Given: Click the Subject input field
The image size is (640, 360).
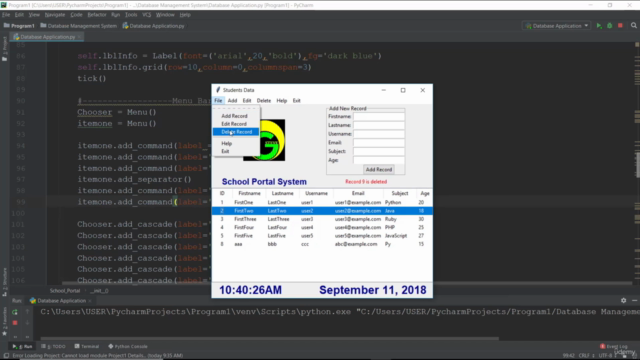Looking at the screenshot, I should [x=379, y=151].
